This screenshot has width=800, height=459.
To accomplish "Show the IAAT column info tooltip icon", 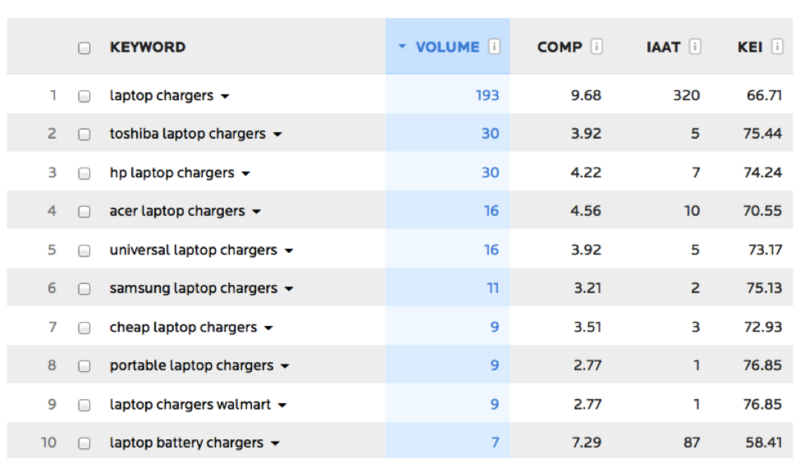I will pyautogui.click(x=694, y=46).
